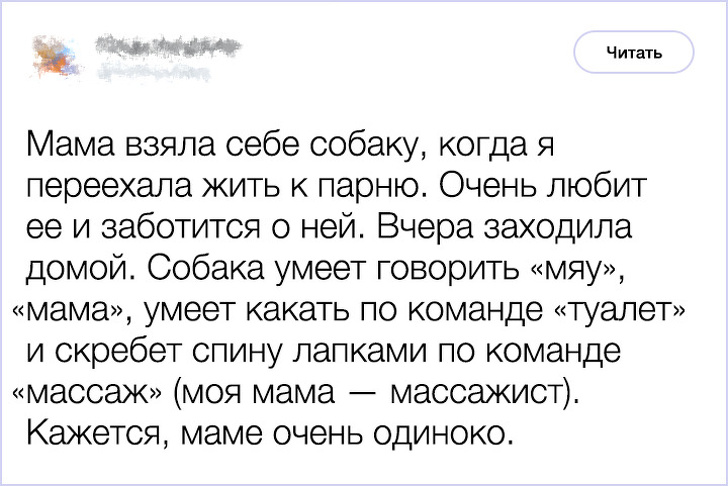Click the "Читать" follow button
The image size is (728, 486).
pyautogui.click(x=633, y=53)
